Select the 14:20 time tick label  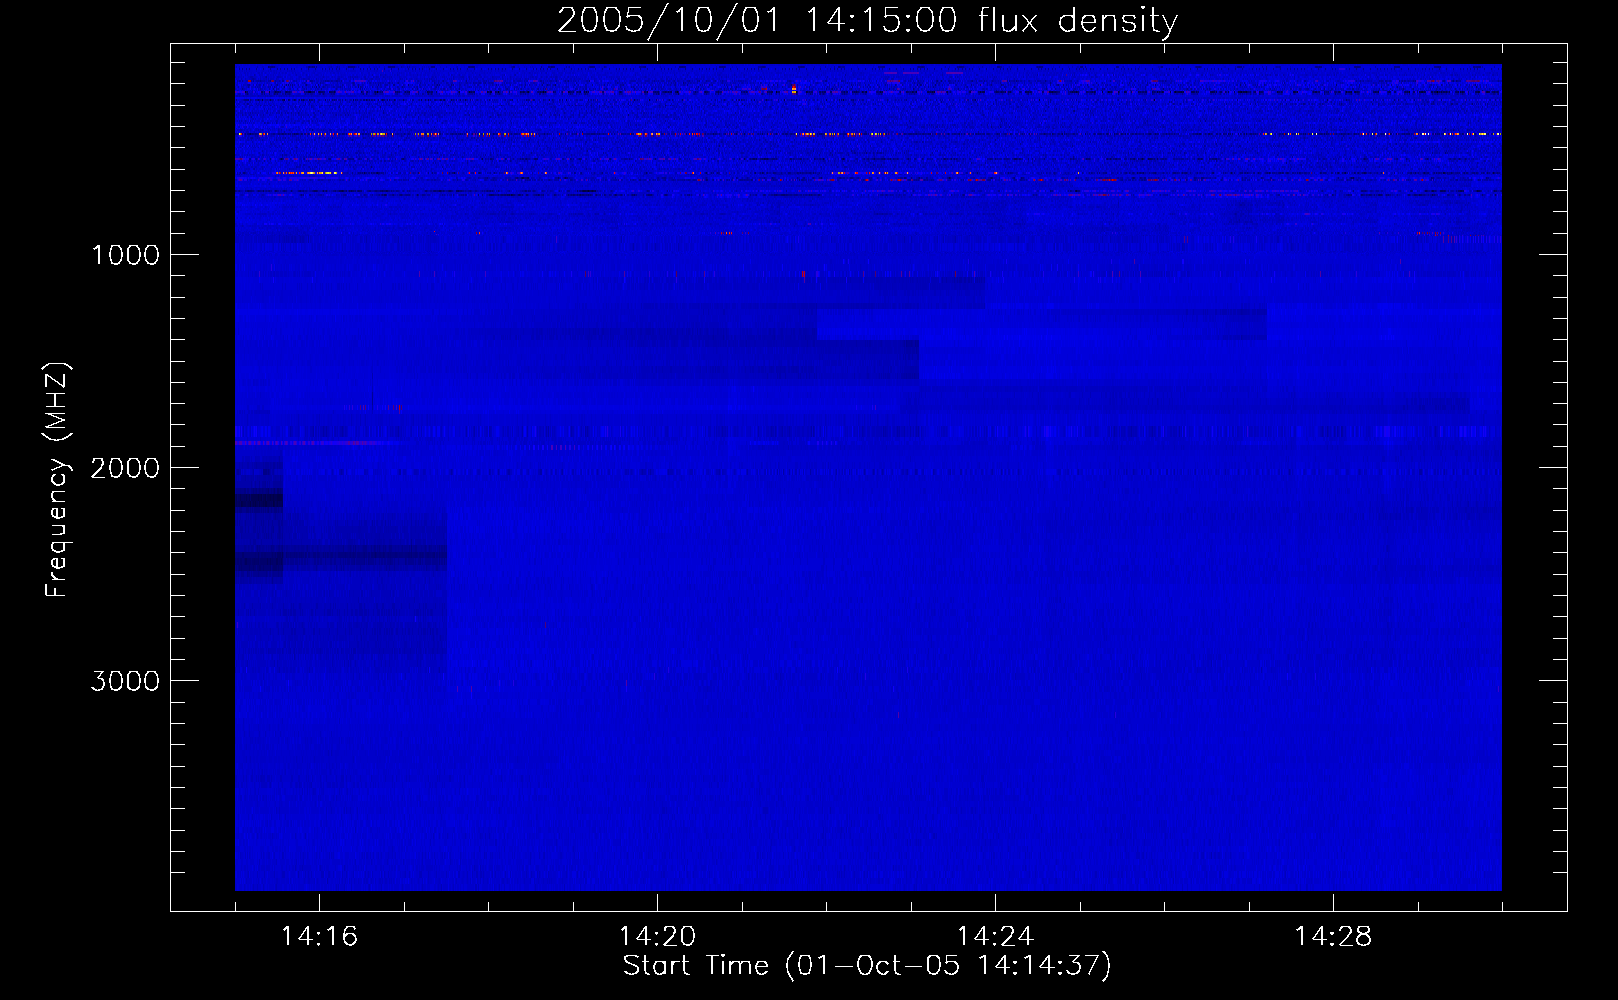click(x=657, y=936)
